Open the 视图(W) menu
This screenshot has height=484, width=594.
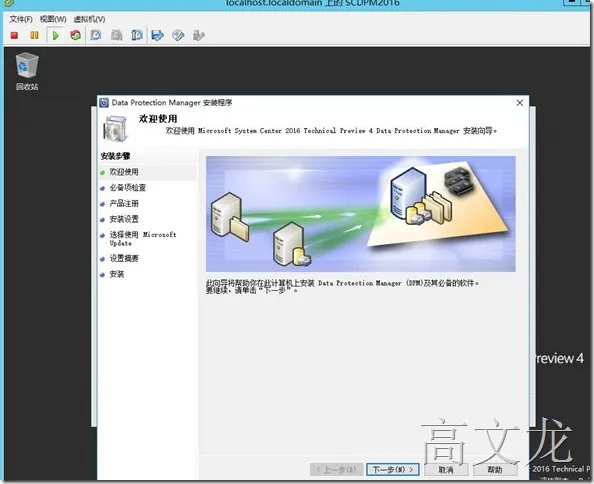point(53,19)
